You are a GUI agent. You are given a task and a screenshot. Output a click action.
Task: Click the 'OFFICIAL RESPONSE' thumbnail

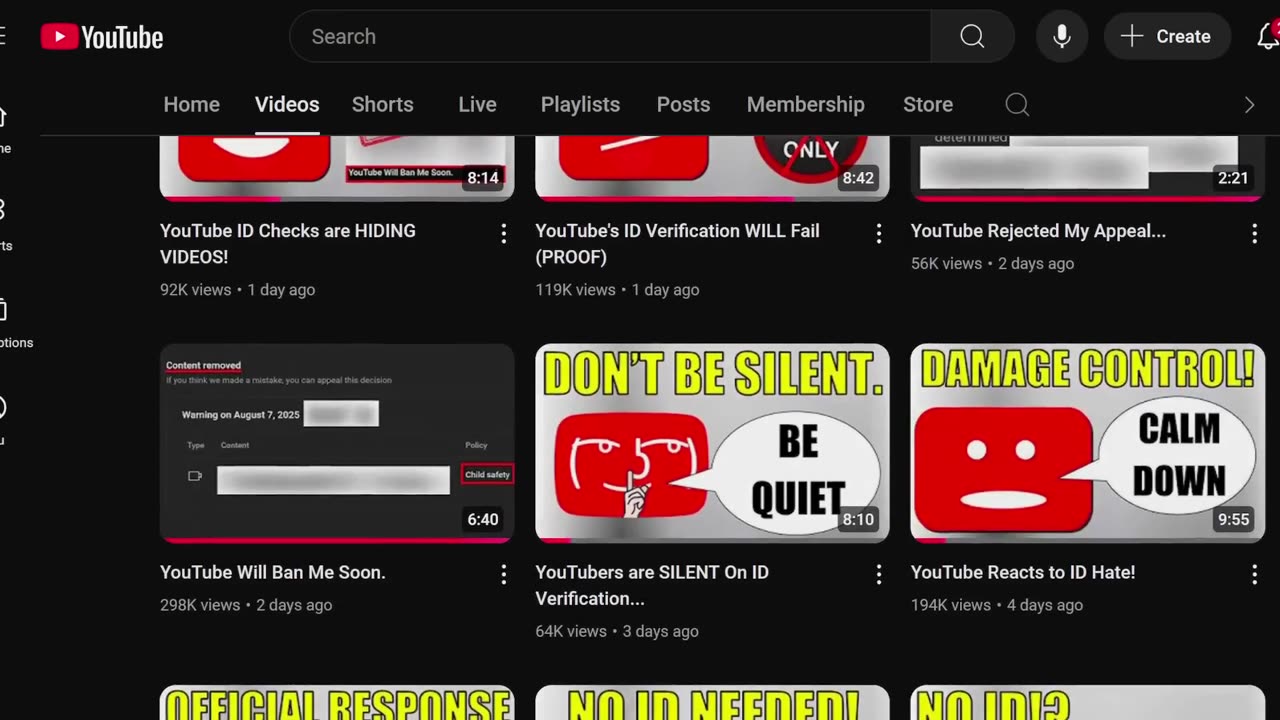[x=337, y=703]
